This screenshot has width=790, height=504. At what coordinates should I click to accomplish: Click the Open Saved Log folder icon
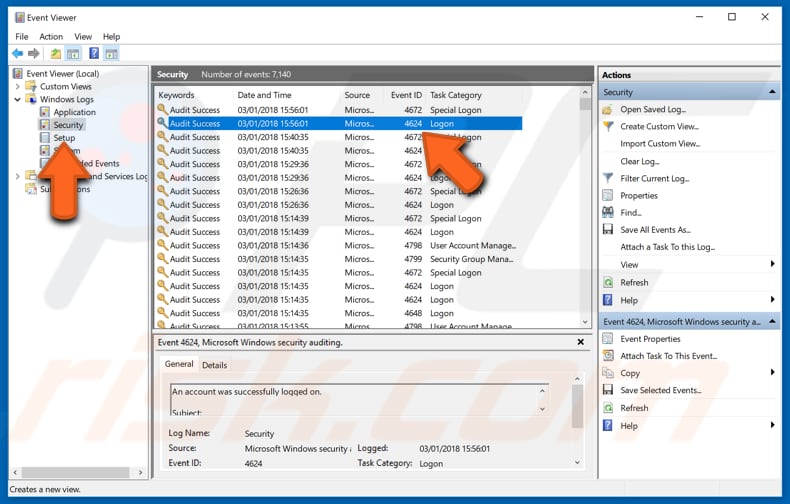tap(608, 109)
